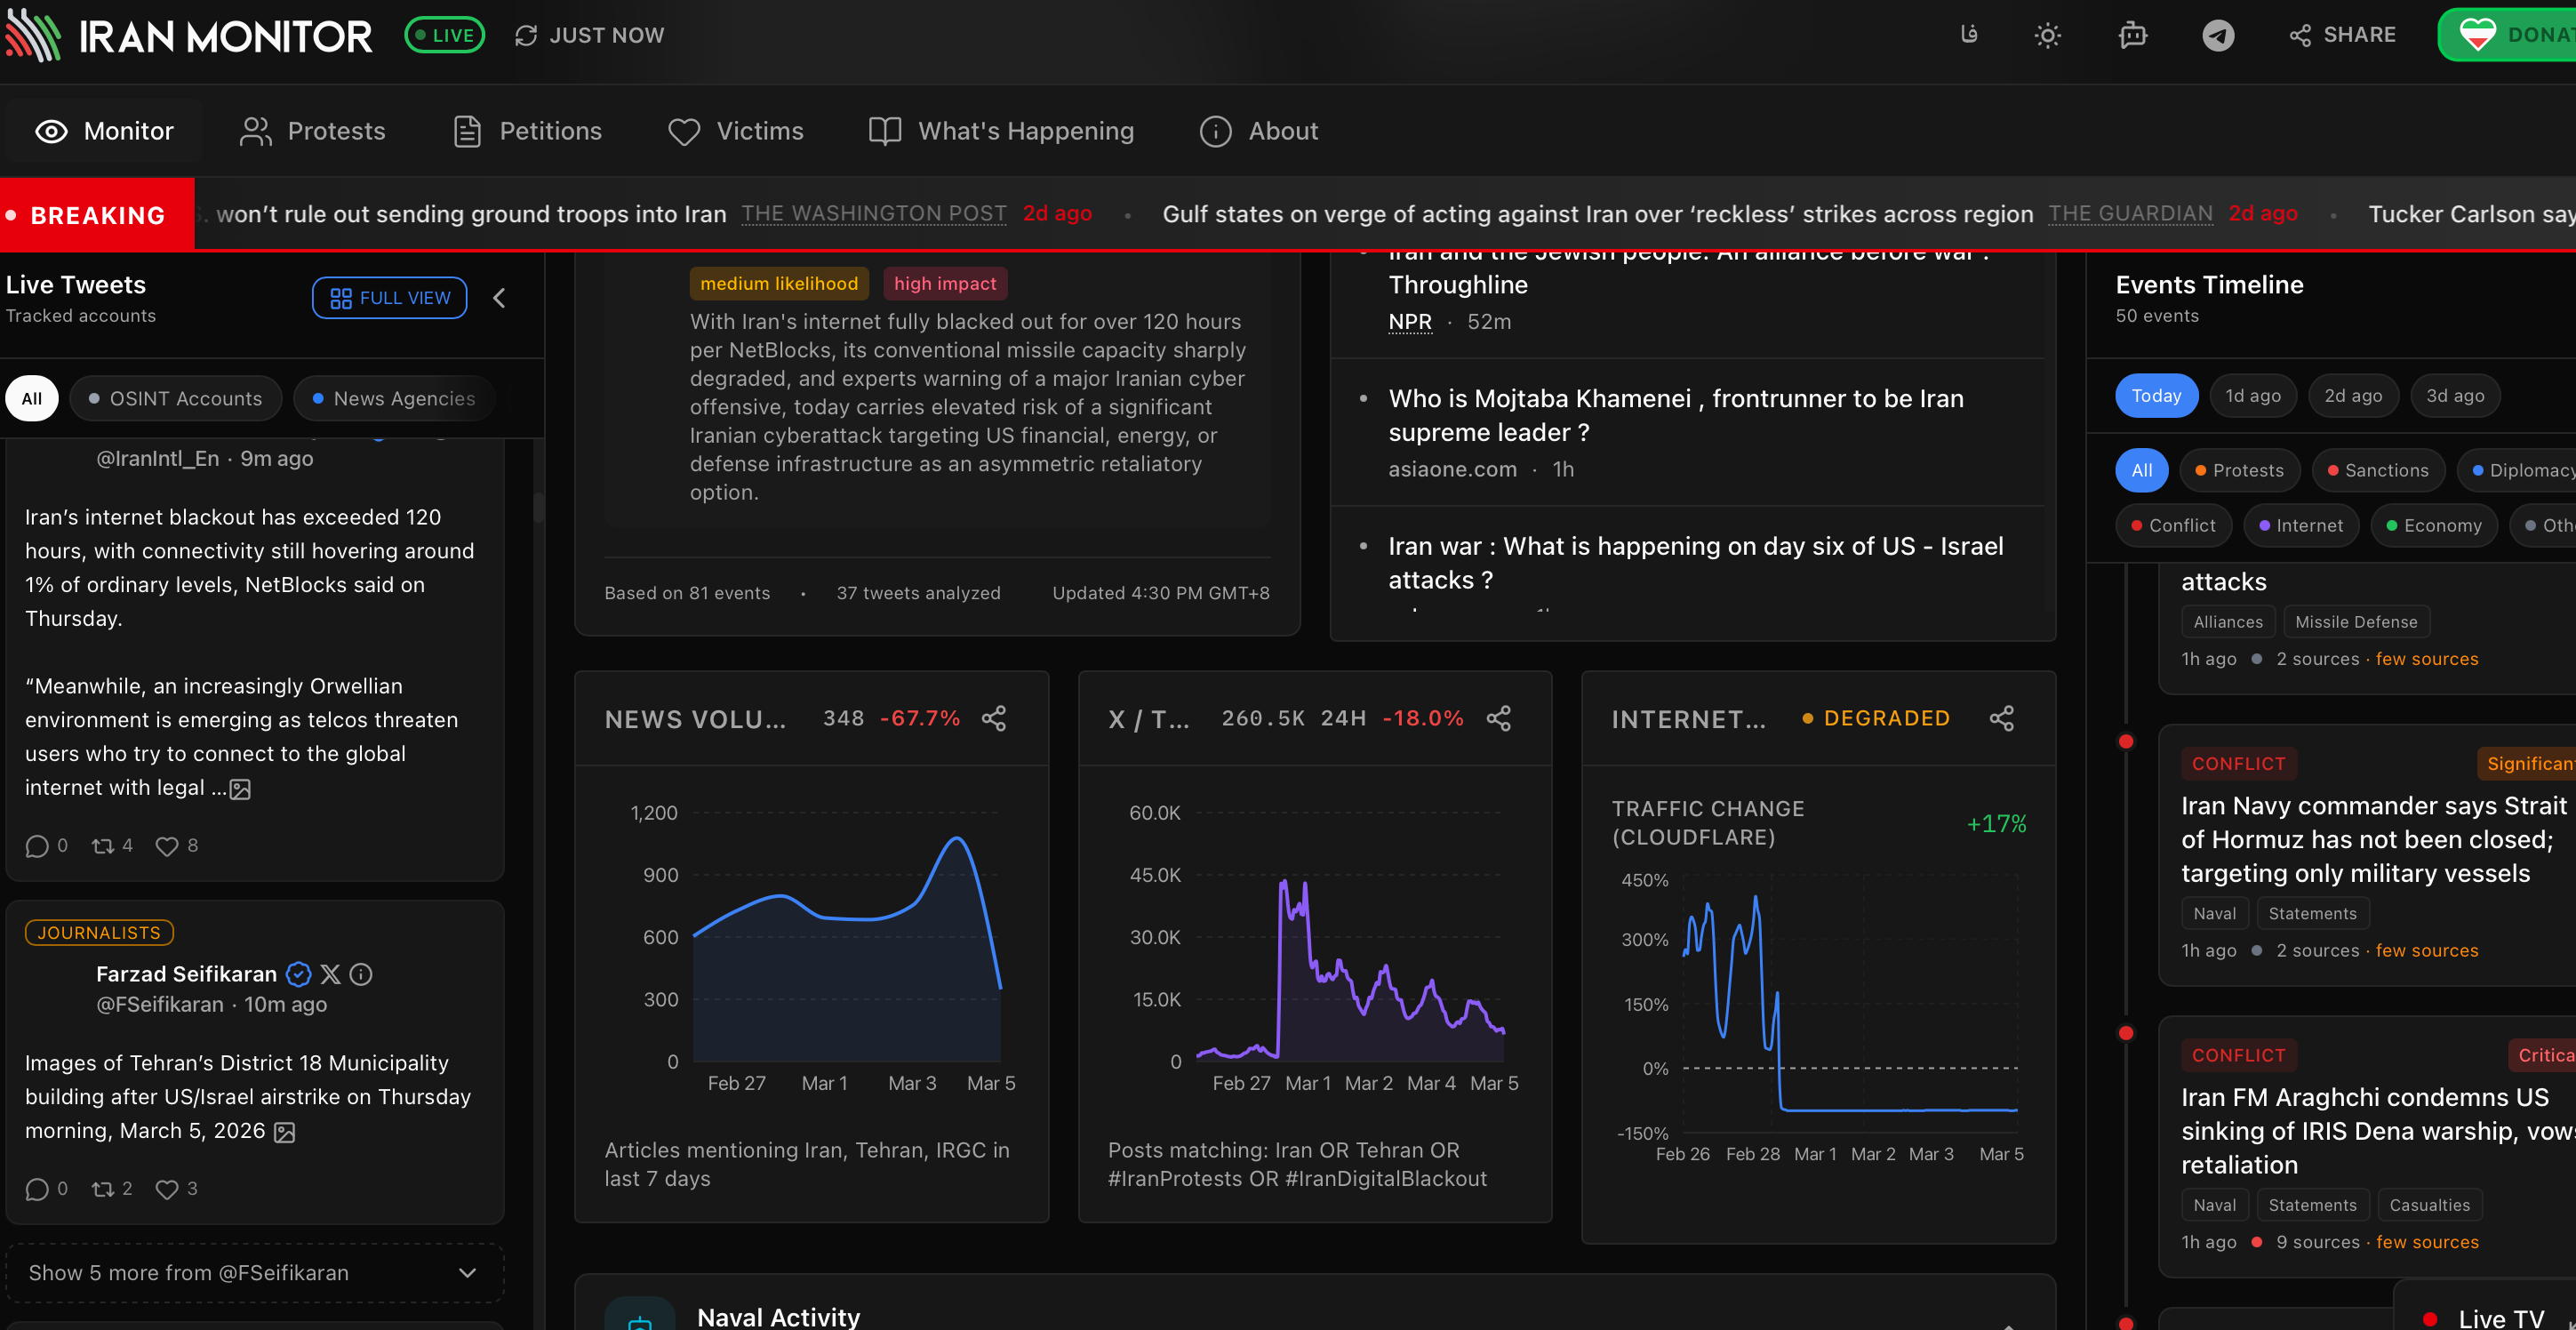Open the Telegram channel icon
Image resolution: width=2576 pixels, height=1330 pixels.
(2218, 36)
